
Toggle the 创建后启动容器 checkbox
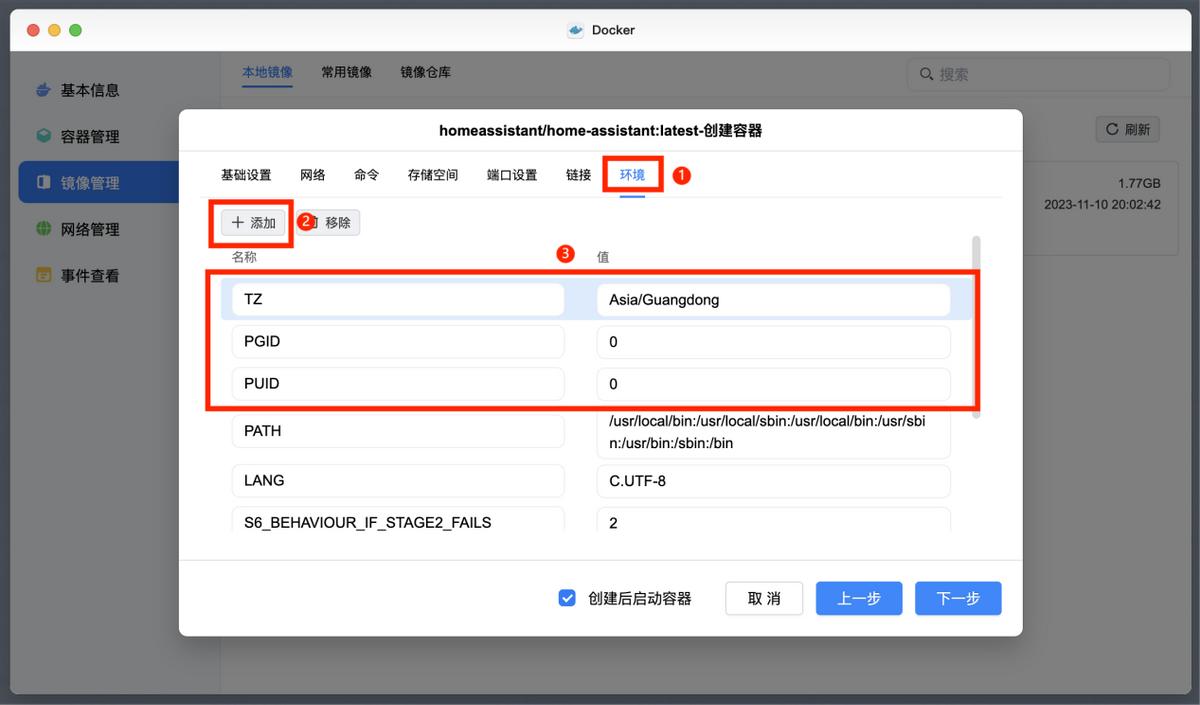pos(567,598)
